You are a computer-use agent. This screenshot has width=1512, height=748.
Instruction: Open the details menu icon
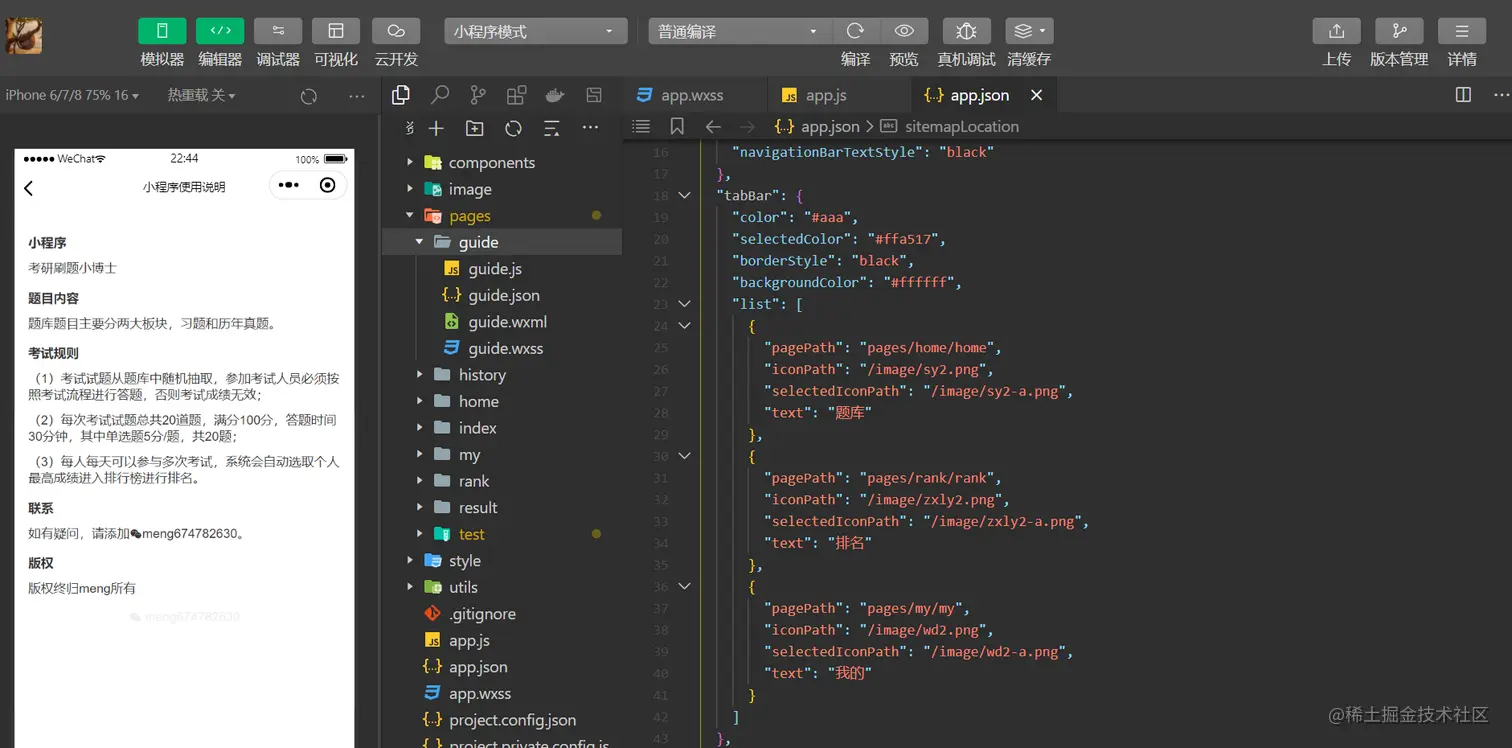[x=1462, y=31]
